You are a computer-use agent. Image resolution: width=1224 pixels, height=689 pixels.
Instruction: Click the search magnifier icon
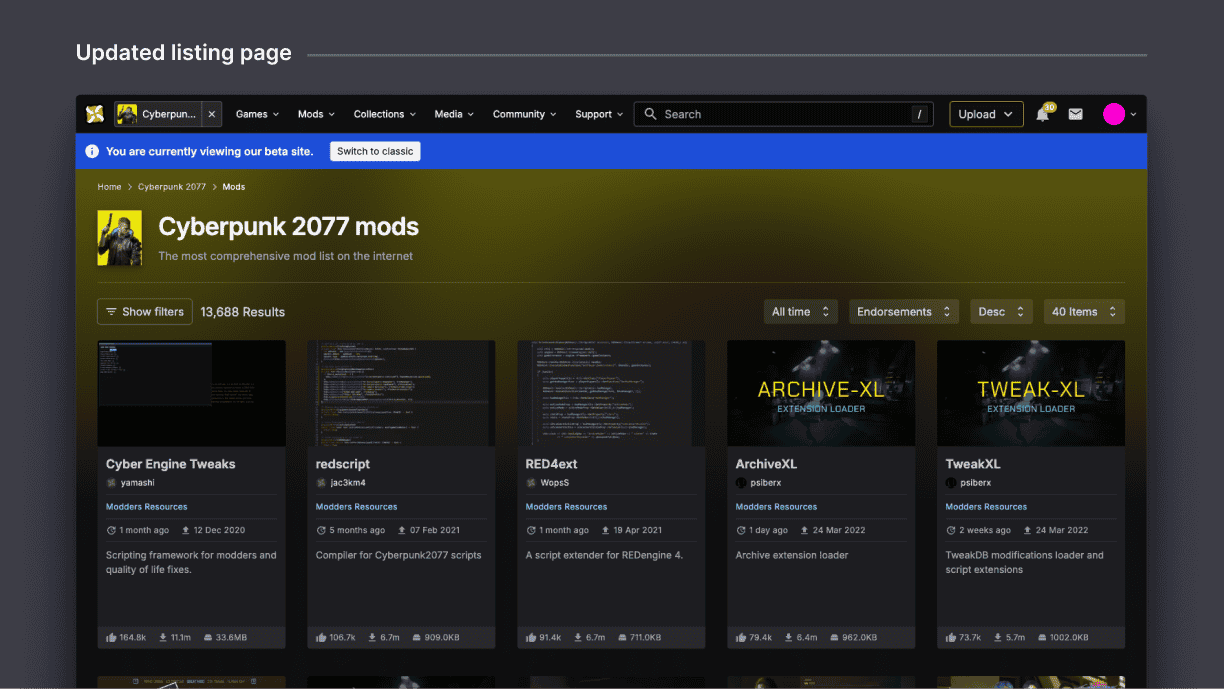[652, 114]
